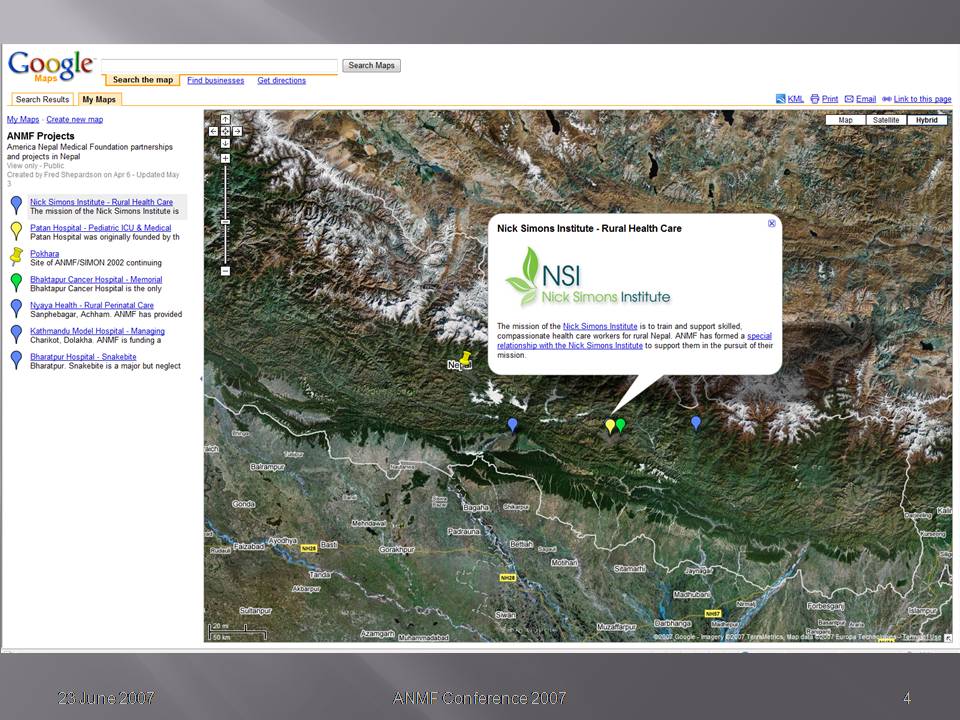Close the Nick Simons Institute info bubble
This screenshot has height=720, width=960.
point(772,223)
